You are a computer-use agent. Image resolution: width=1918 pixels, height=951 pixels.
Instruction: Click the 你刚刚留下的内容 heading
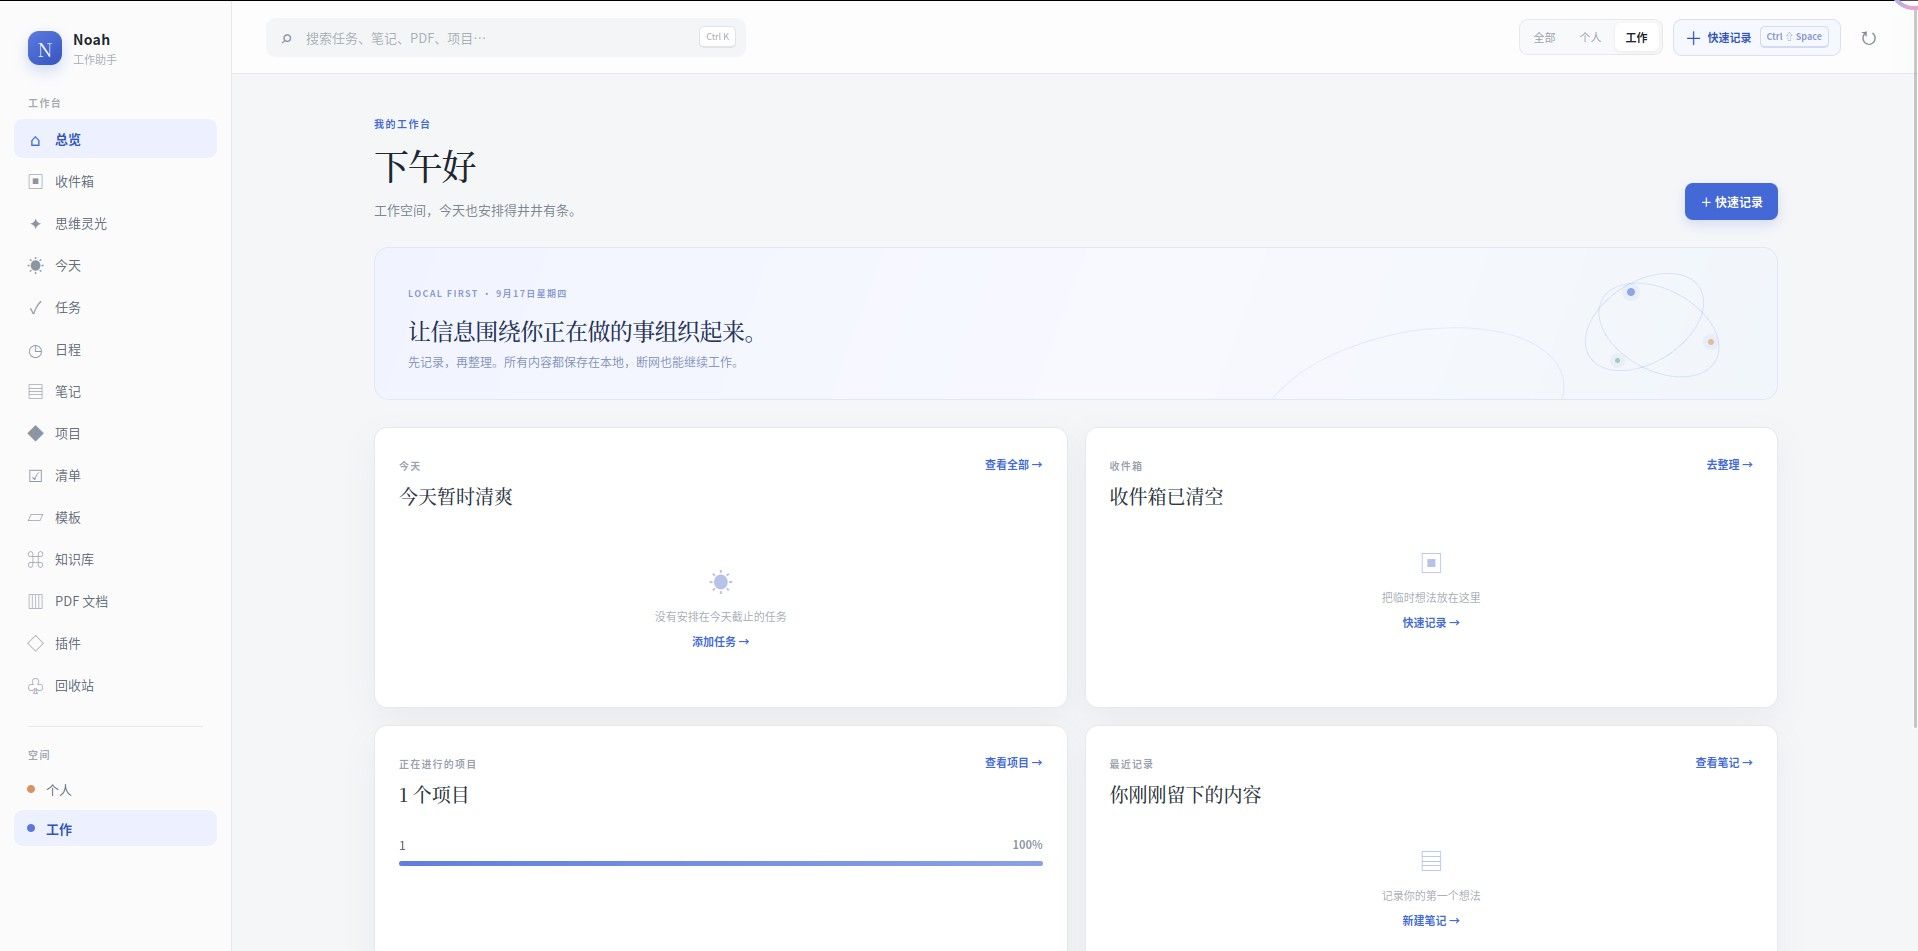[x=1185, y=795]
